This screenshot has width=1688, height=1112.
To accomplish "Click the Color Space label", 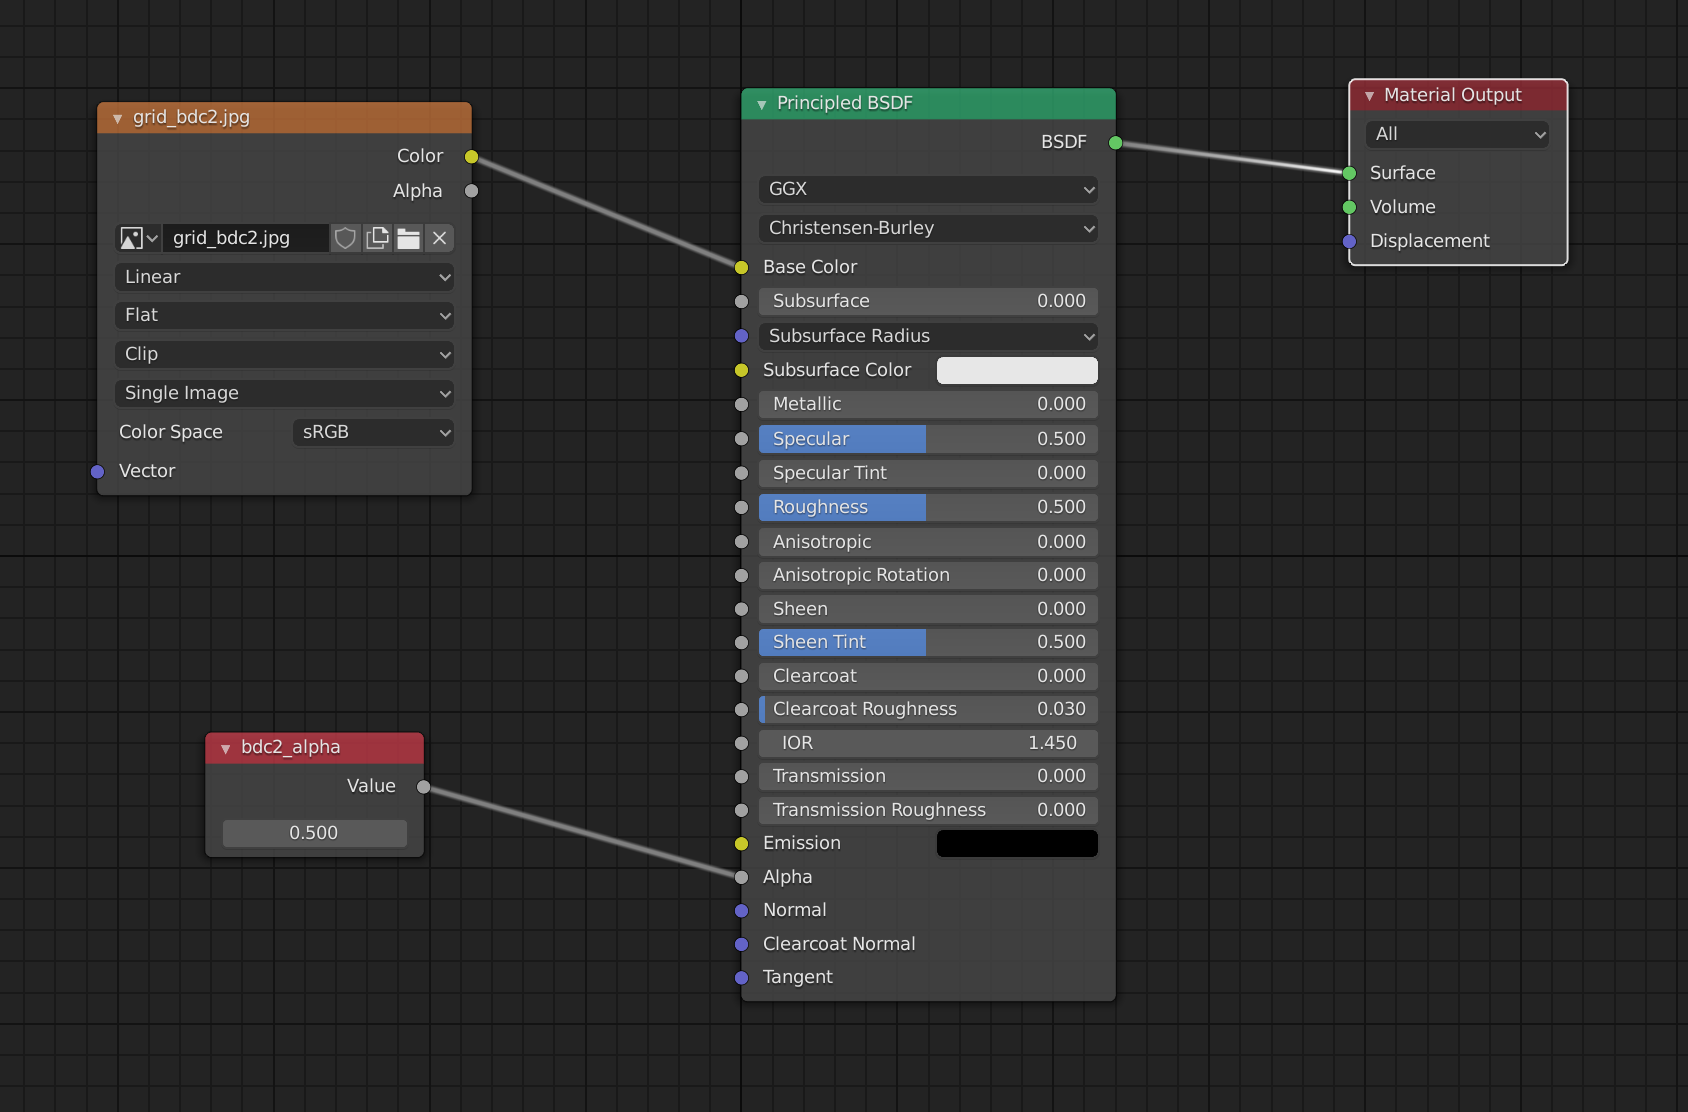I will (171, 432).
